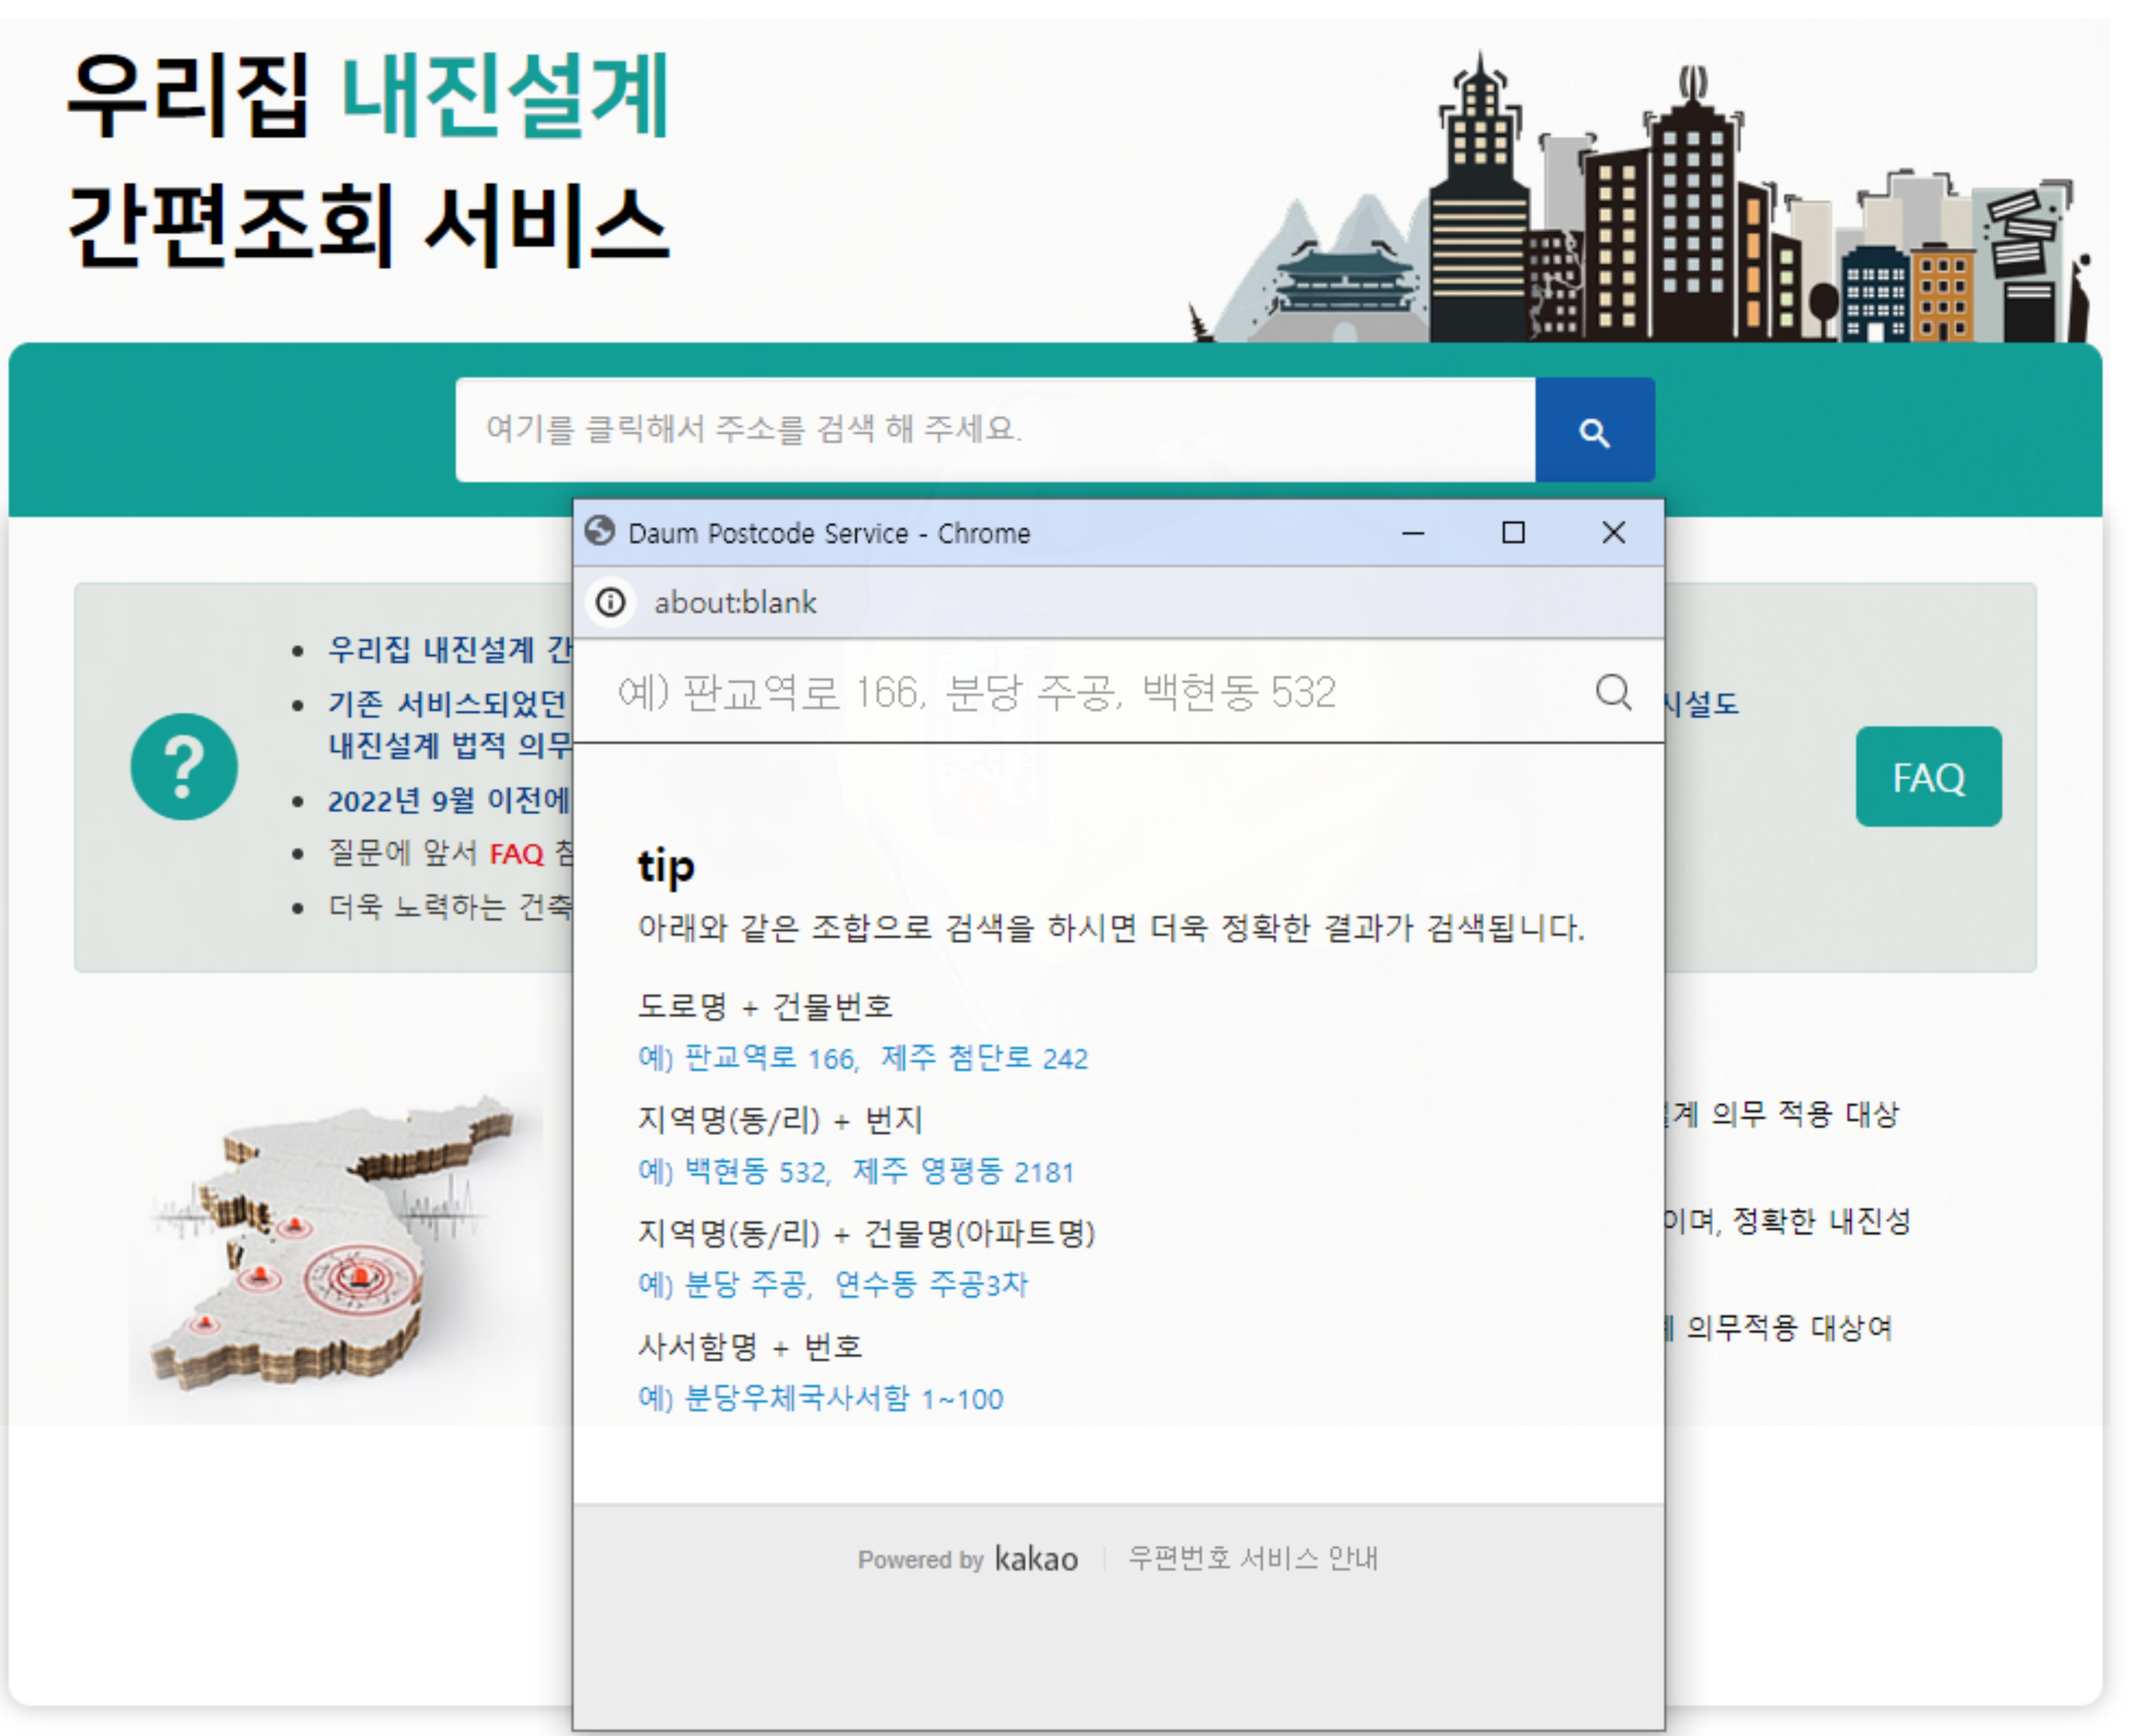Click the kakao logo link
The height and width of the screenshot is (1736, 2142).
1036,1559
